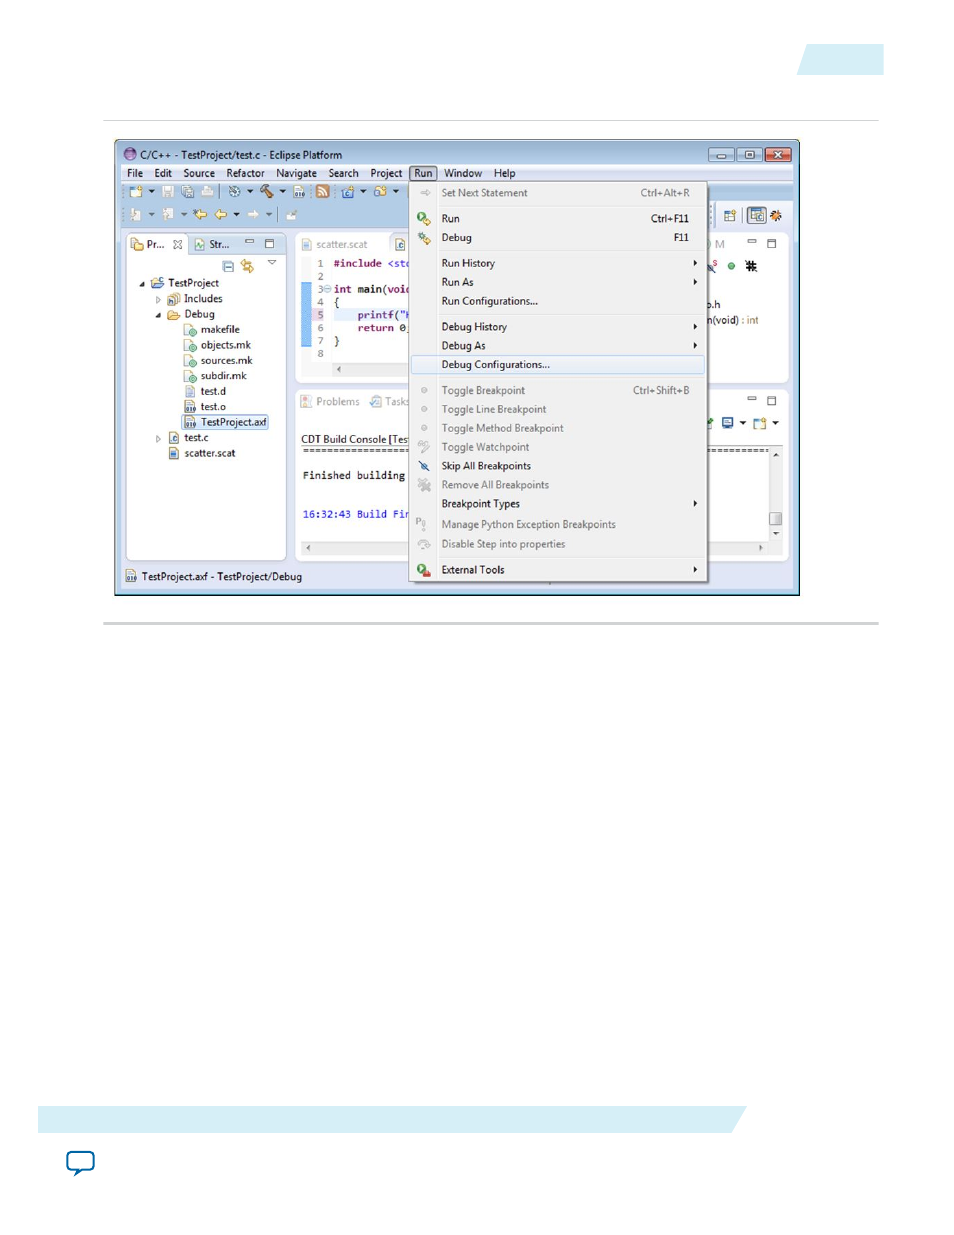Open dropdown arrow next to Build hammer
The width and height of the screenshot is (954, 1235).
pos(283,192)
